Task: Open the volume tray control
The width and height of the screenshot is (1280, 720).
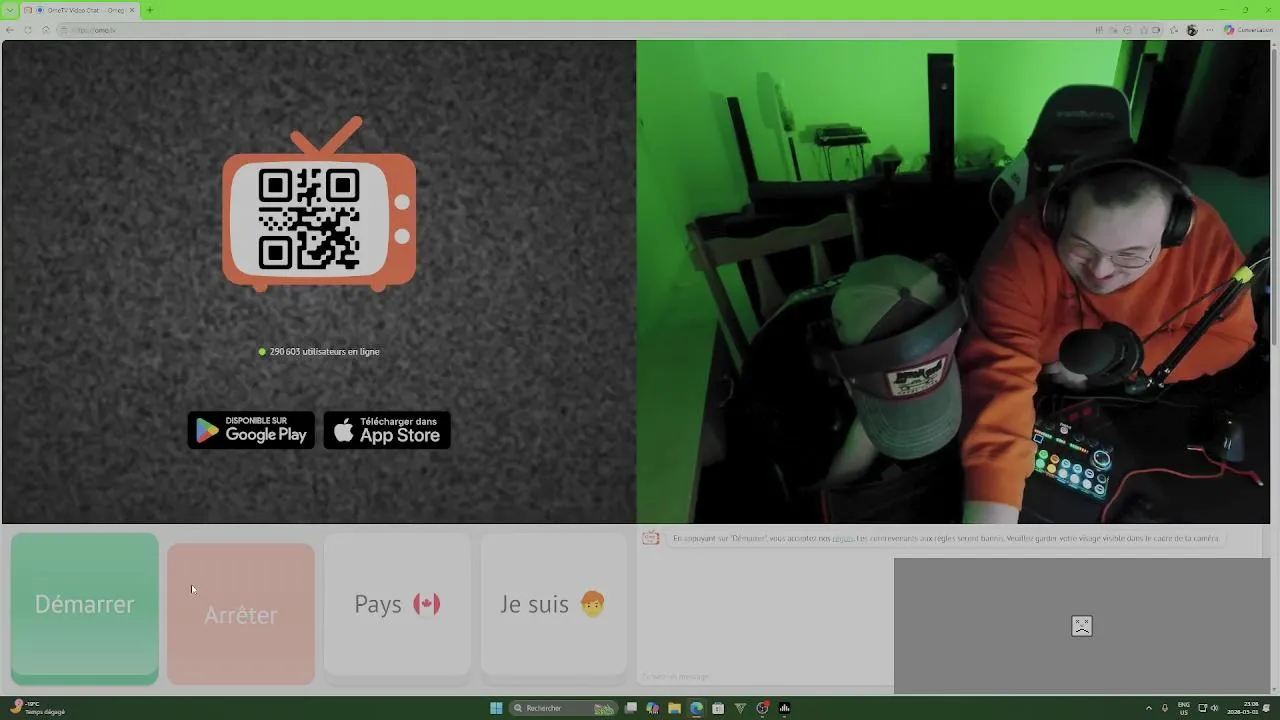Action: (1214, 708)
